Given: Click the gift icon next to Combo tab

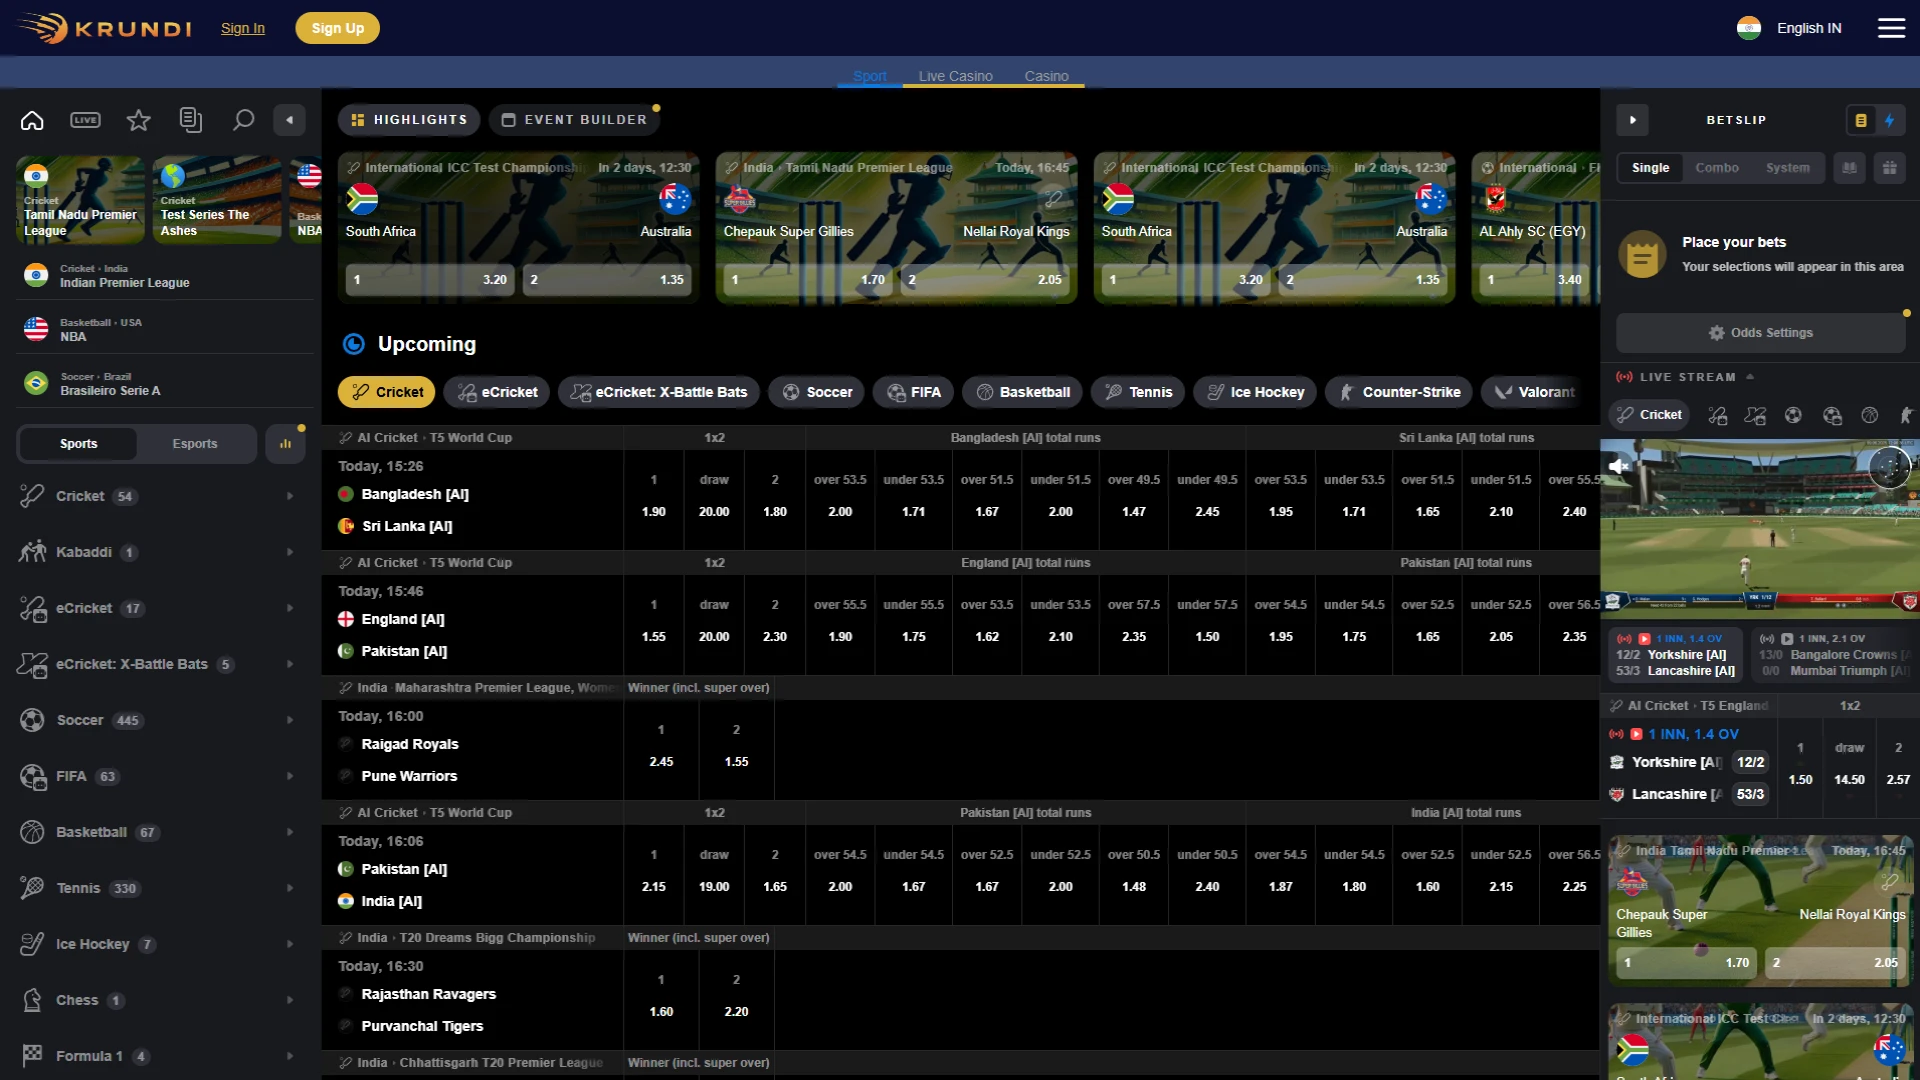Looking at the screenshot, I should 1890,168.
